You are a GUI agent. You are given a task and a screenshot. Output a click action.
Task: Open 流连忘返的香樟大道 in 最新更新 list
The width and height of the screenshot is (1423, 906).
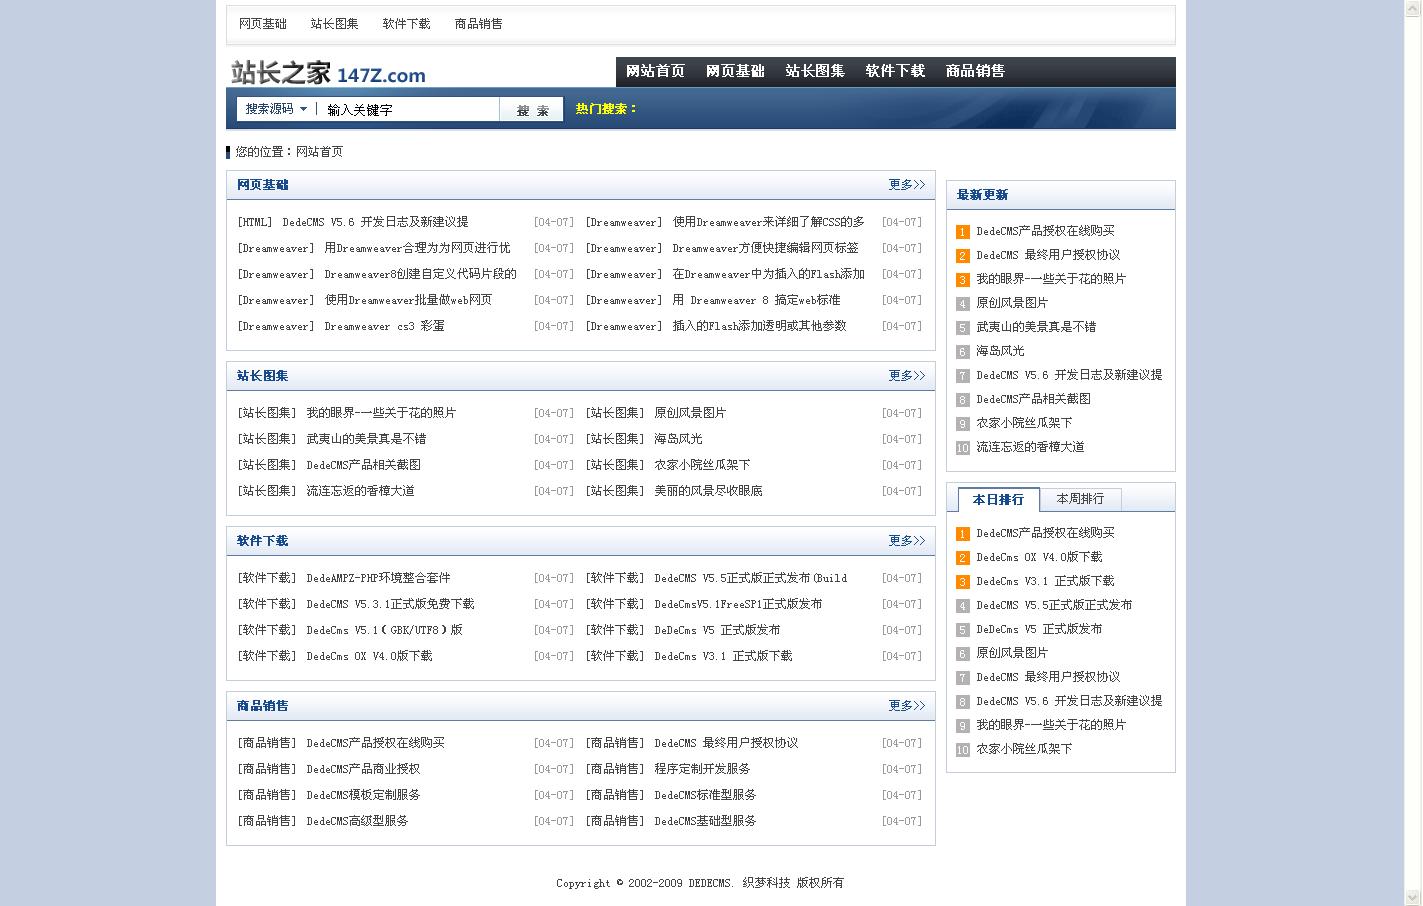[1030, 447]
